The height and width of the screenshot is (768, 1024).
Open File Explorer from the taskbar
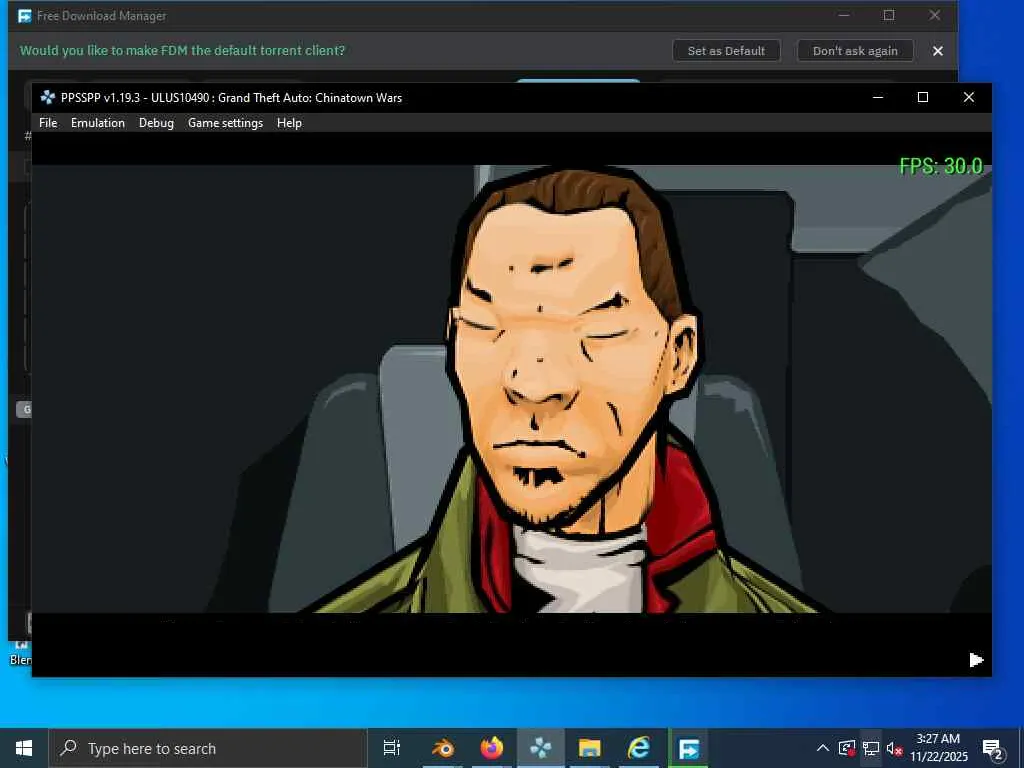coord(590,748)
